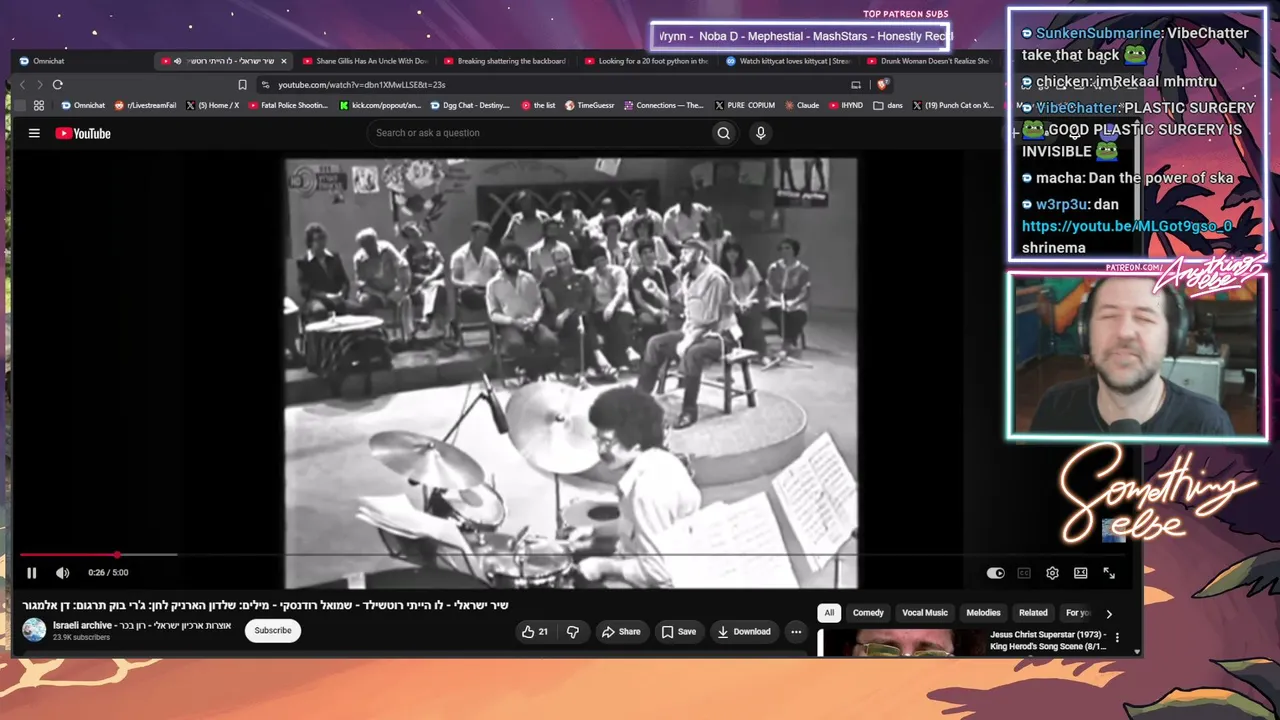This screenshot has height=720, width=1280.
Task: Select the Comedy filter chip
Action: pyautogui.click(x=868, y=613)
